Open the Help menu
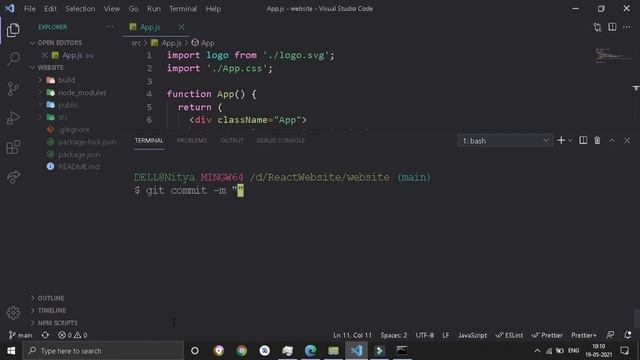Image resolution: width=640 pixels, height=360 pixels. coord(213,9)
